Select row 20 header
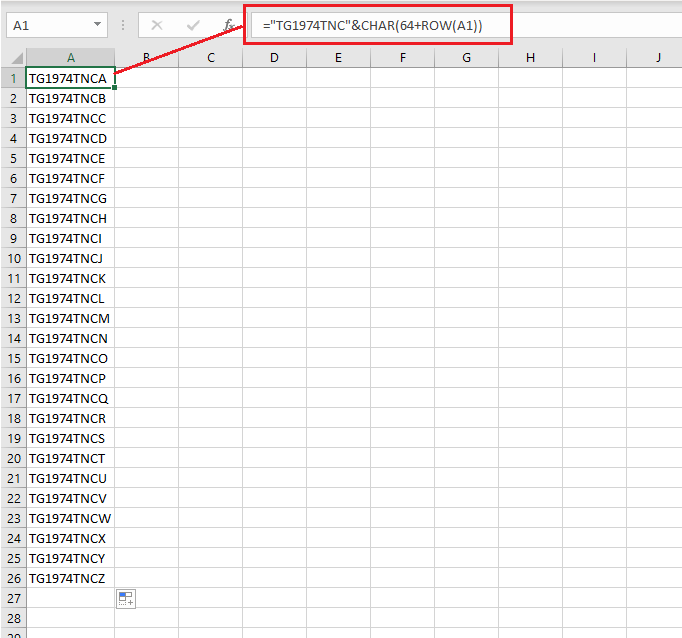Viewport: 682px width, 638px height. coord(13,458)
